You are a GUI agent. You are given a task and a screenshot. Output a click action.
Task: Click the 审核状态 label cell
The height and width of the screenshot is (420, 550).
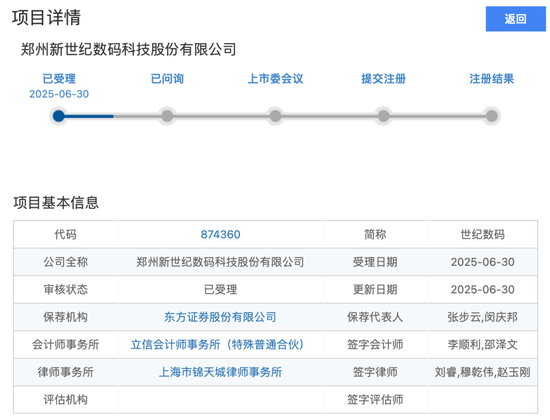coord(66,289)
